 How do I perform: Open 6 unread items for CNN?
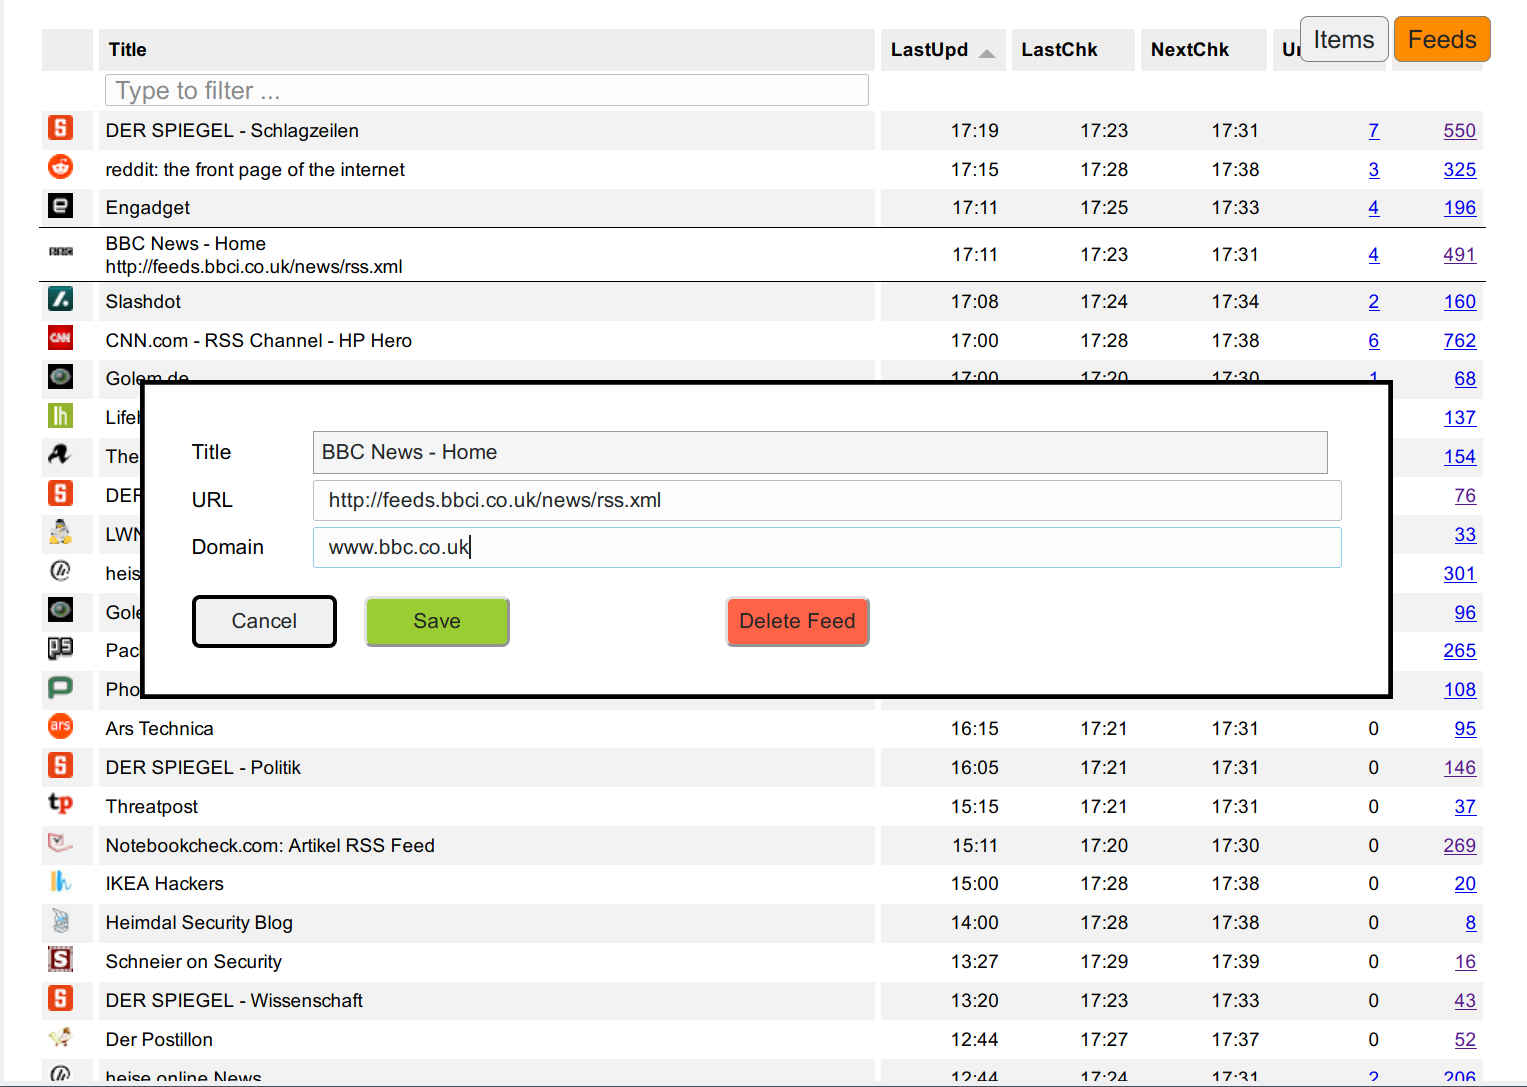(x=1374, y=341)
